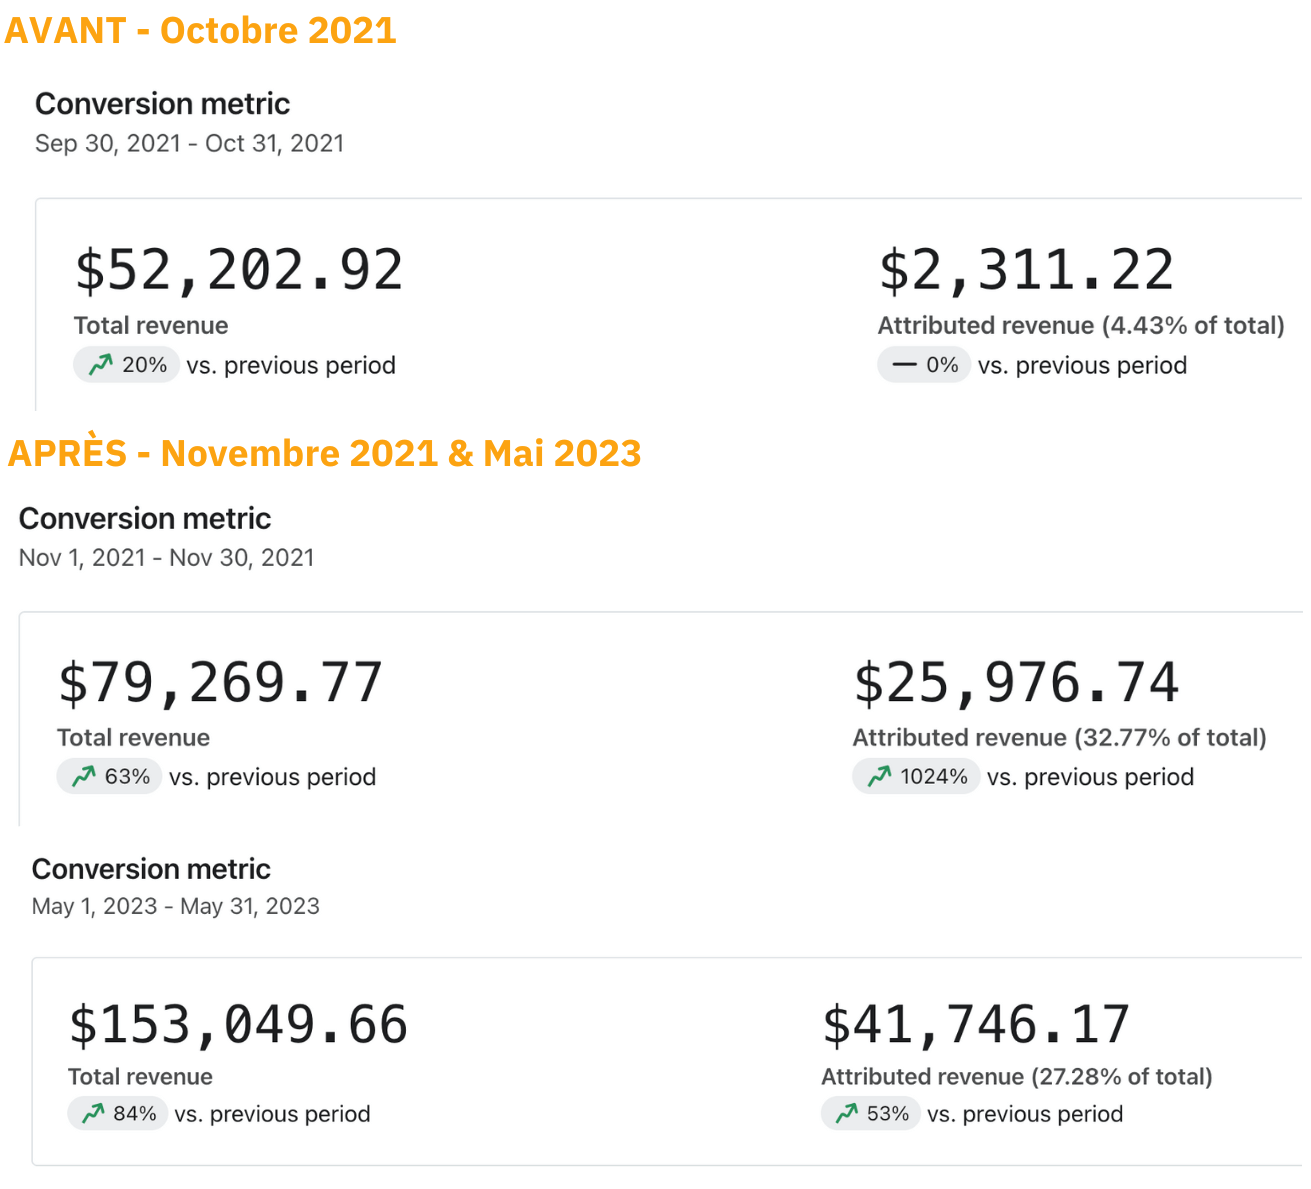Screen dimensions: 1311x1189
Task: Click the upward arrow icon beside 1024%
Action: click(879, 776)
